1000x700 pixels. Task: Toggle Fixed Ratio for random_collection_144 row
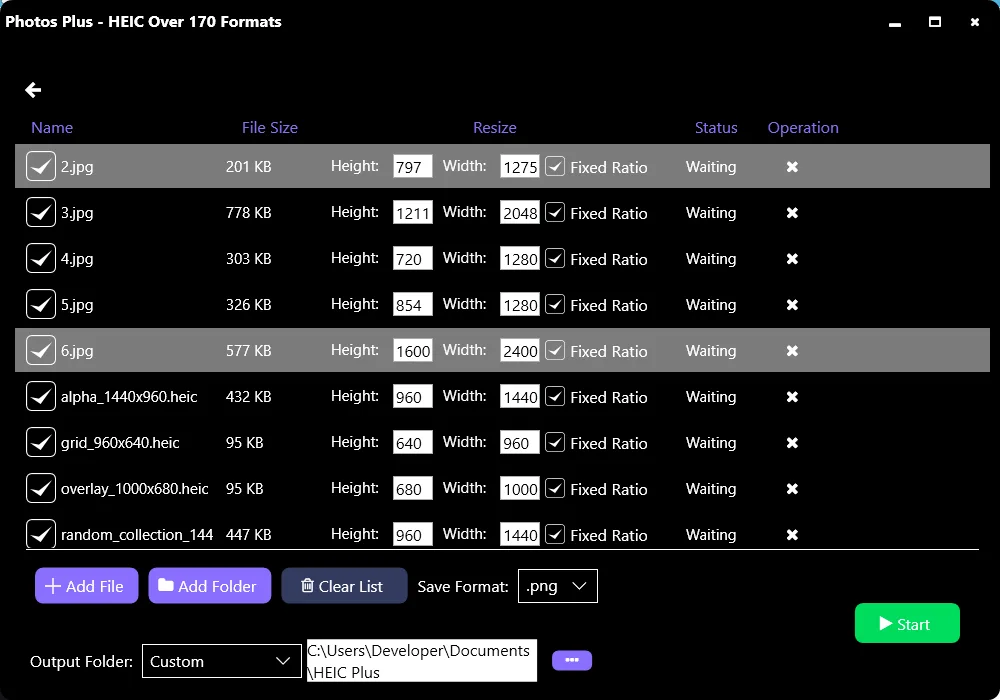click(x=555, y=534)
